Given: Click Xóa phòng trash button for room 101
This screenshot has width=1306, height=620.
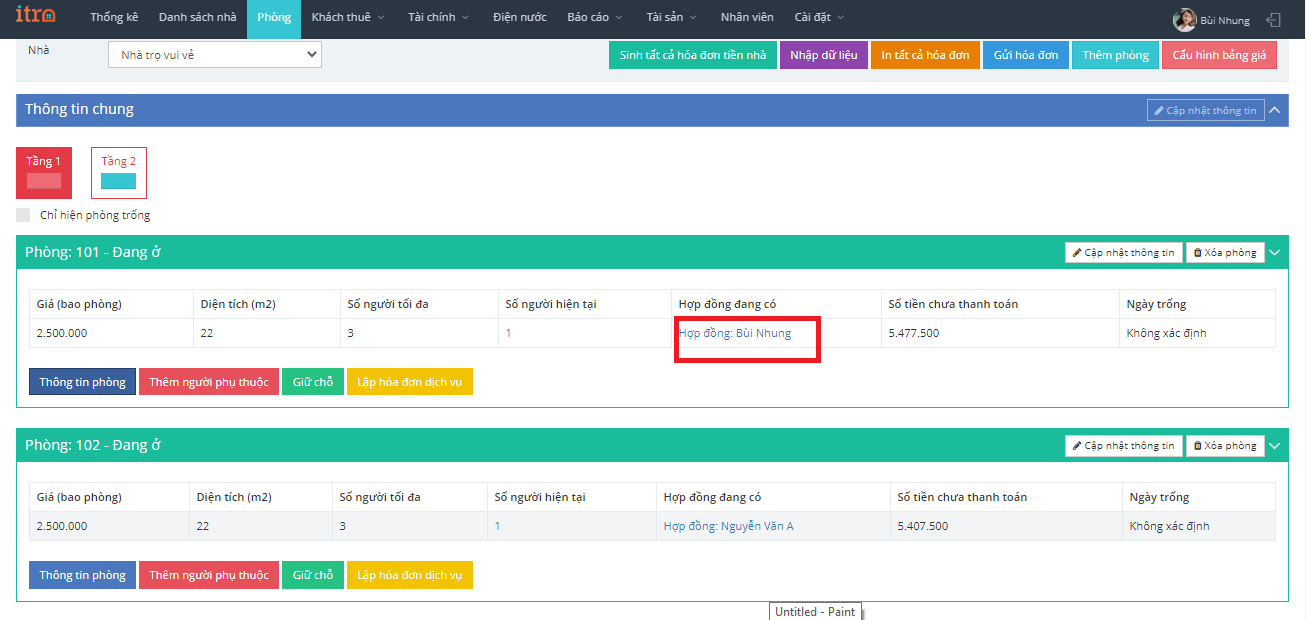Looking at the screenshot, I should [x=1225, y=253].
